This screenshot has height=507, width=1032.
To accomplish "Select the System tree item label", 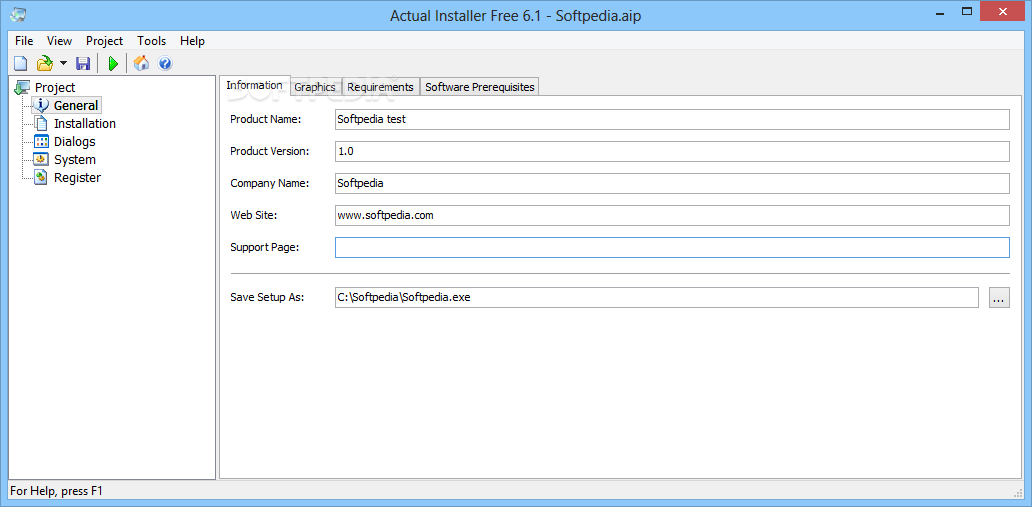I will tap(74, 159).
